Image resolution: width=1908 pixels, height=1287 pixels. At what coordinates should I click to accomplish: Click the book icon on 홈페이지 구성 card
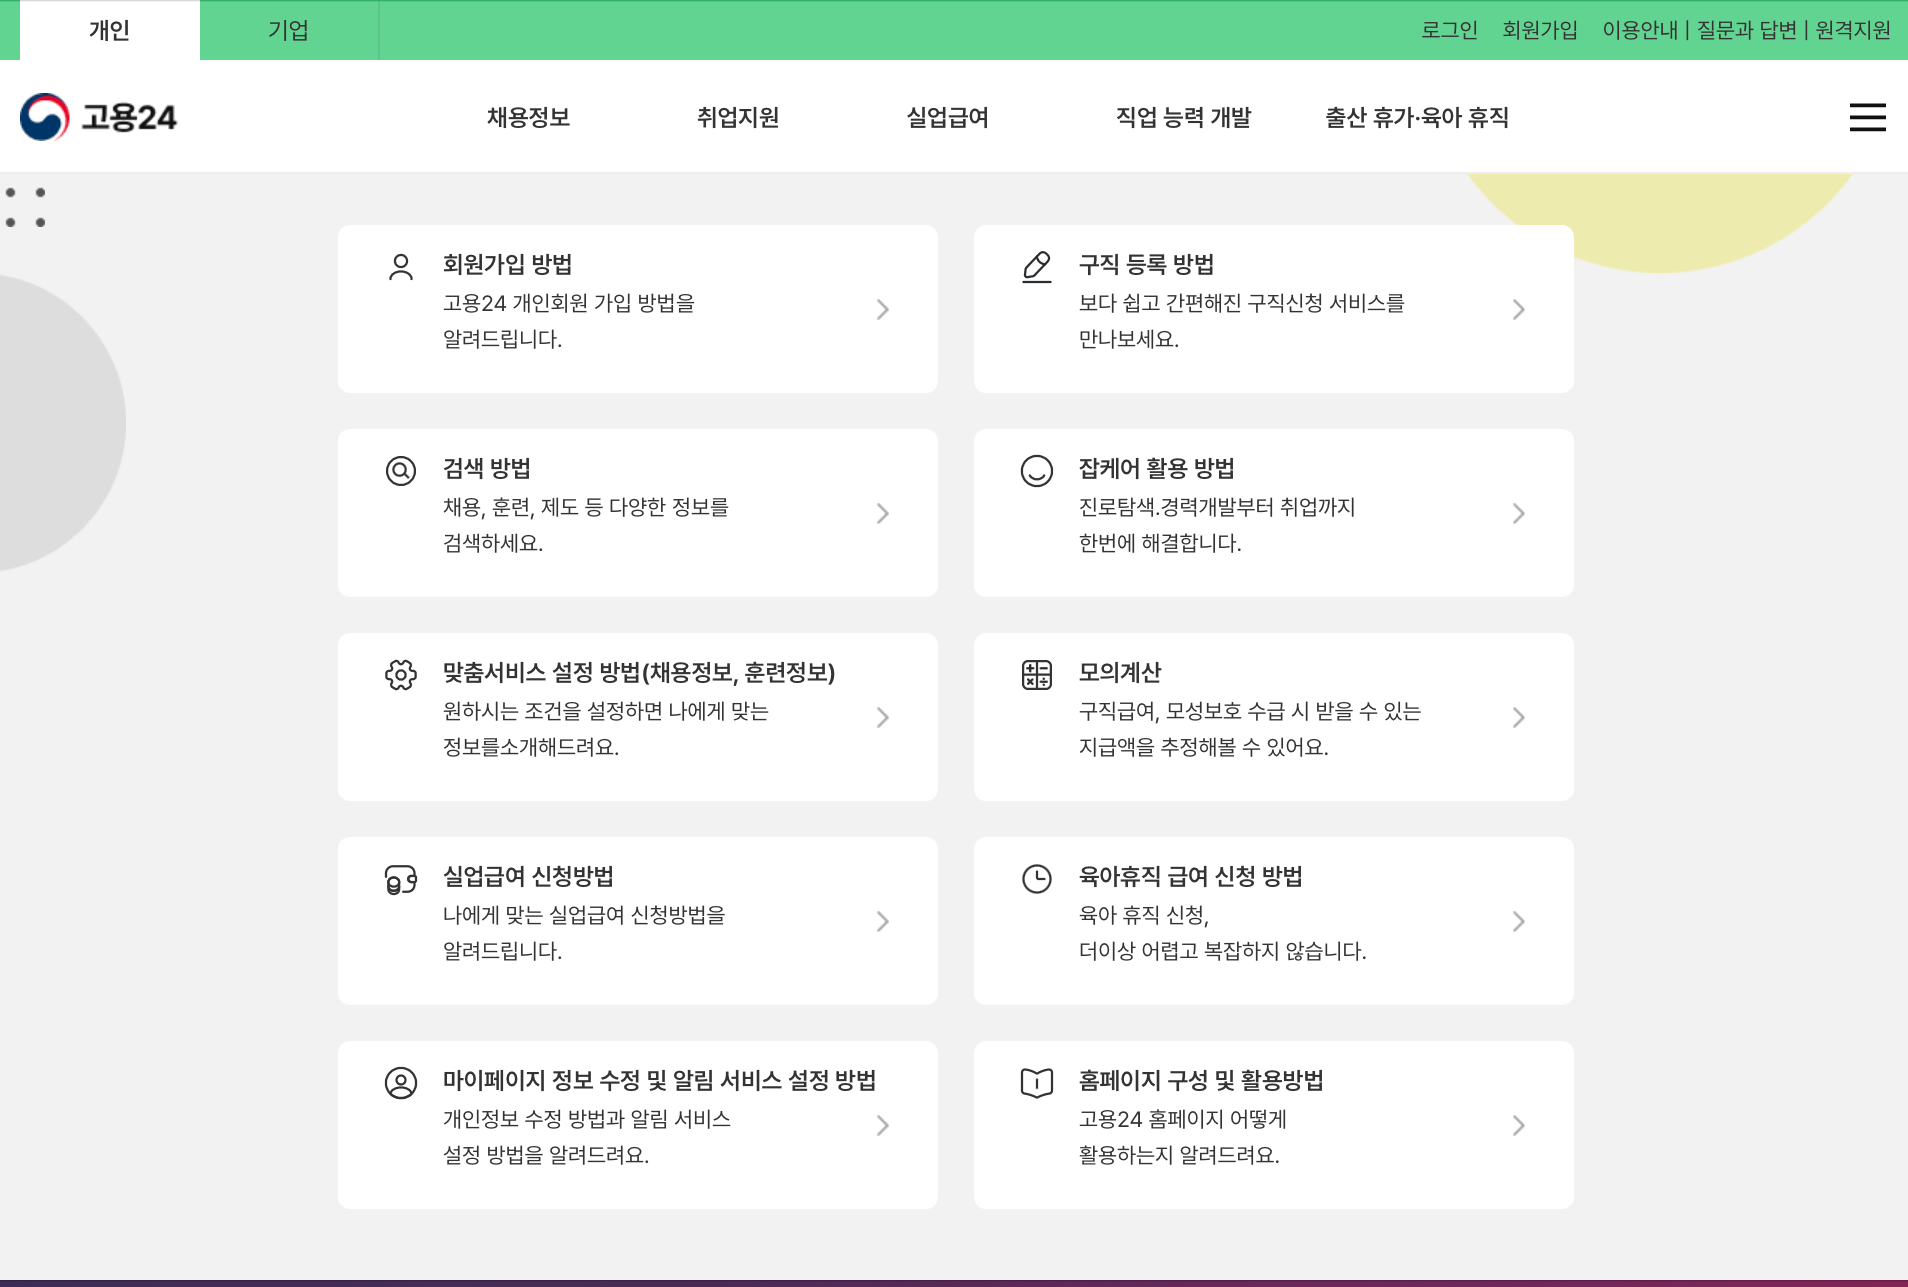tap(1036, 1083)
